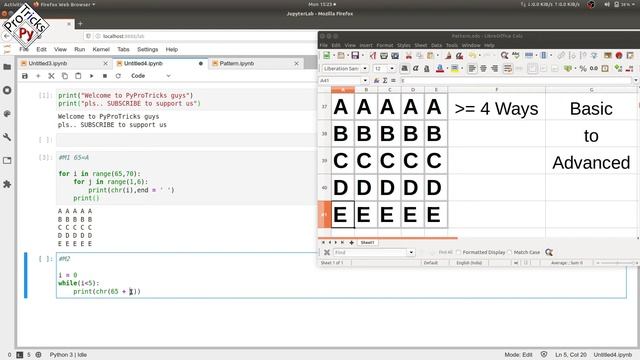Screen dimensions: 640x360
Task: Click Save icon in the Calc toolbar
Action: [x=355, y=56]
